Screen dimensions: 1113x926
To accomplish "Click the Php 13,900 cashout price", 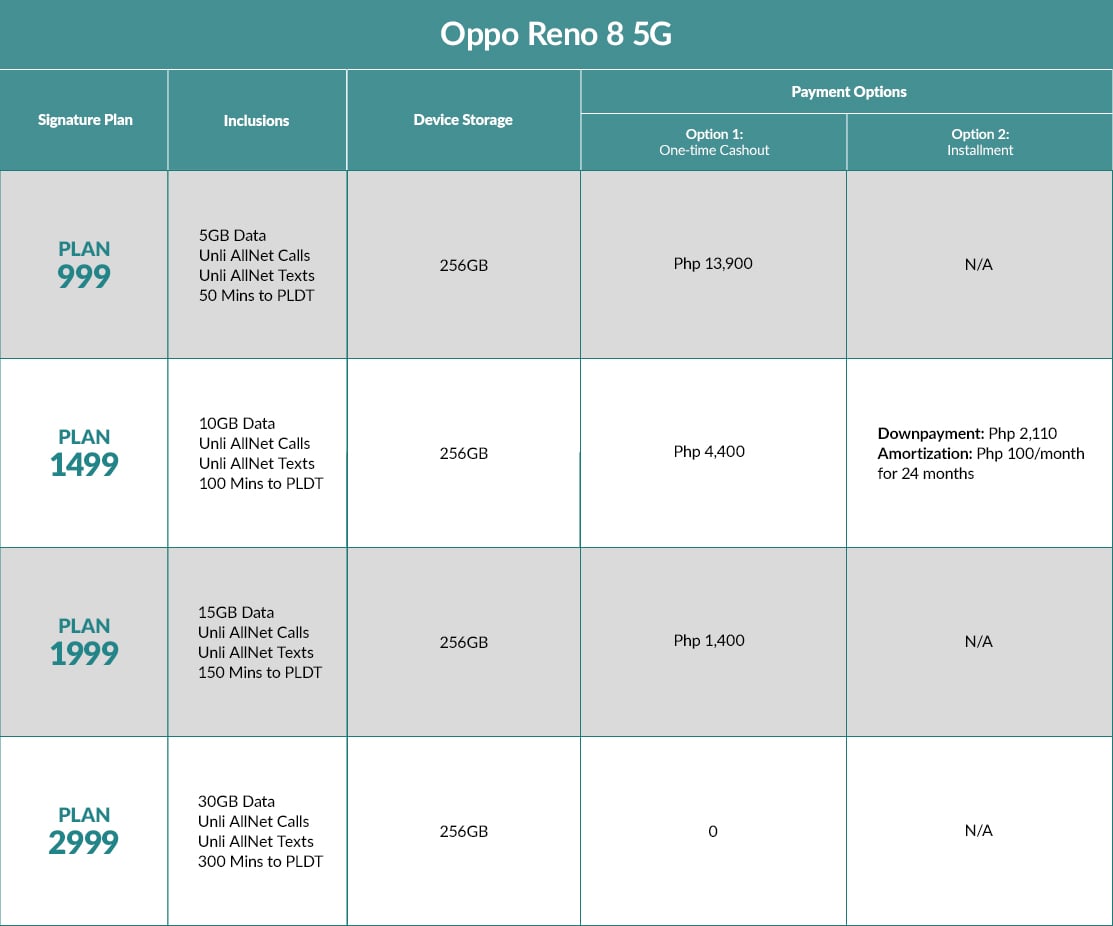I will 713,264.
